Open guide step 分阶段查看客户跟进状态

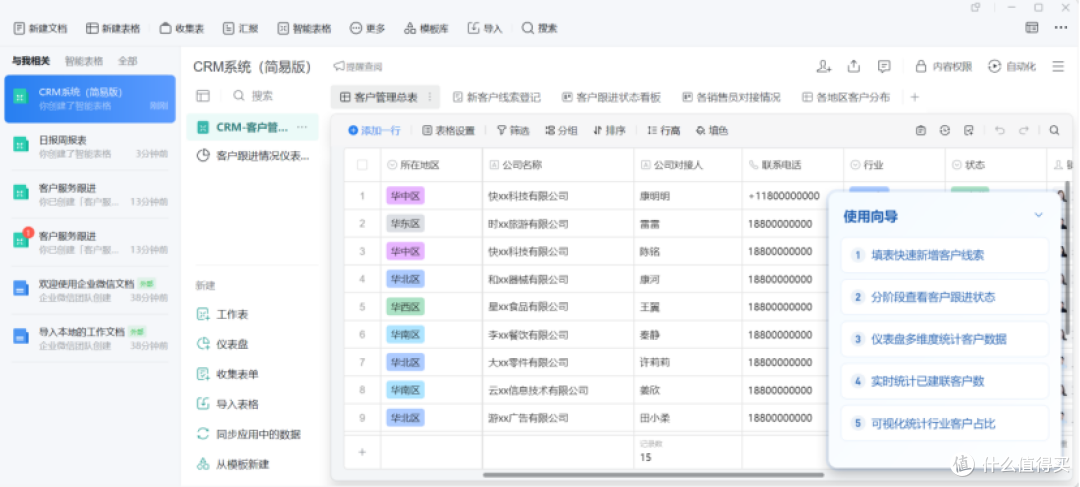945,297
